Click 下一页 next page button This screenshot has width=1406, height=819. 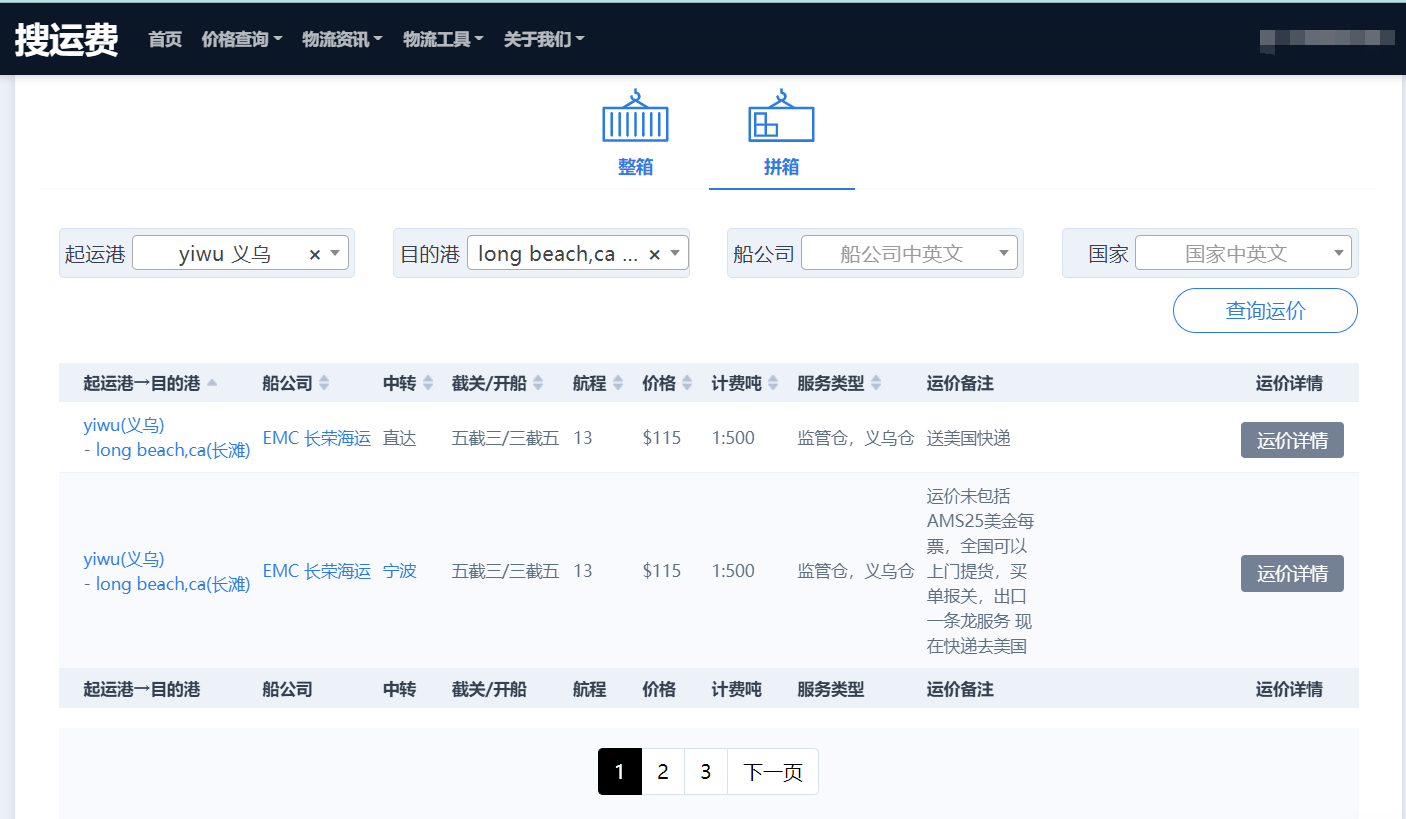tap(773, 772)
